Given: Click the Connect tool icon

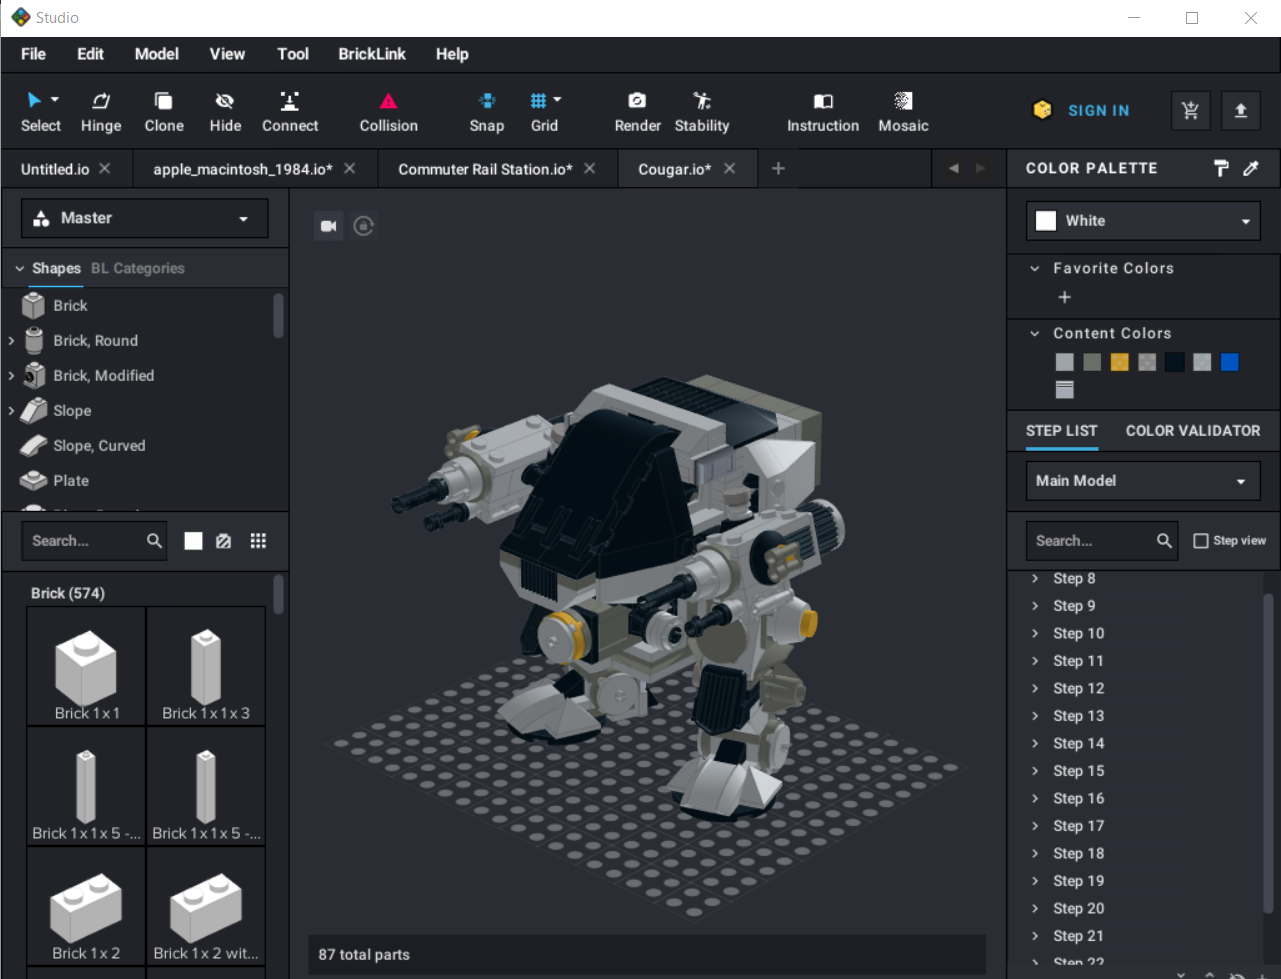Looking at the screenshot, I should (289, 101).
